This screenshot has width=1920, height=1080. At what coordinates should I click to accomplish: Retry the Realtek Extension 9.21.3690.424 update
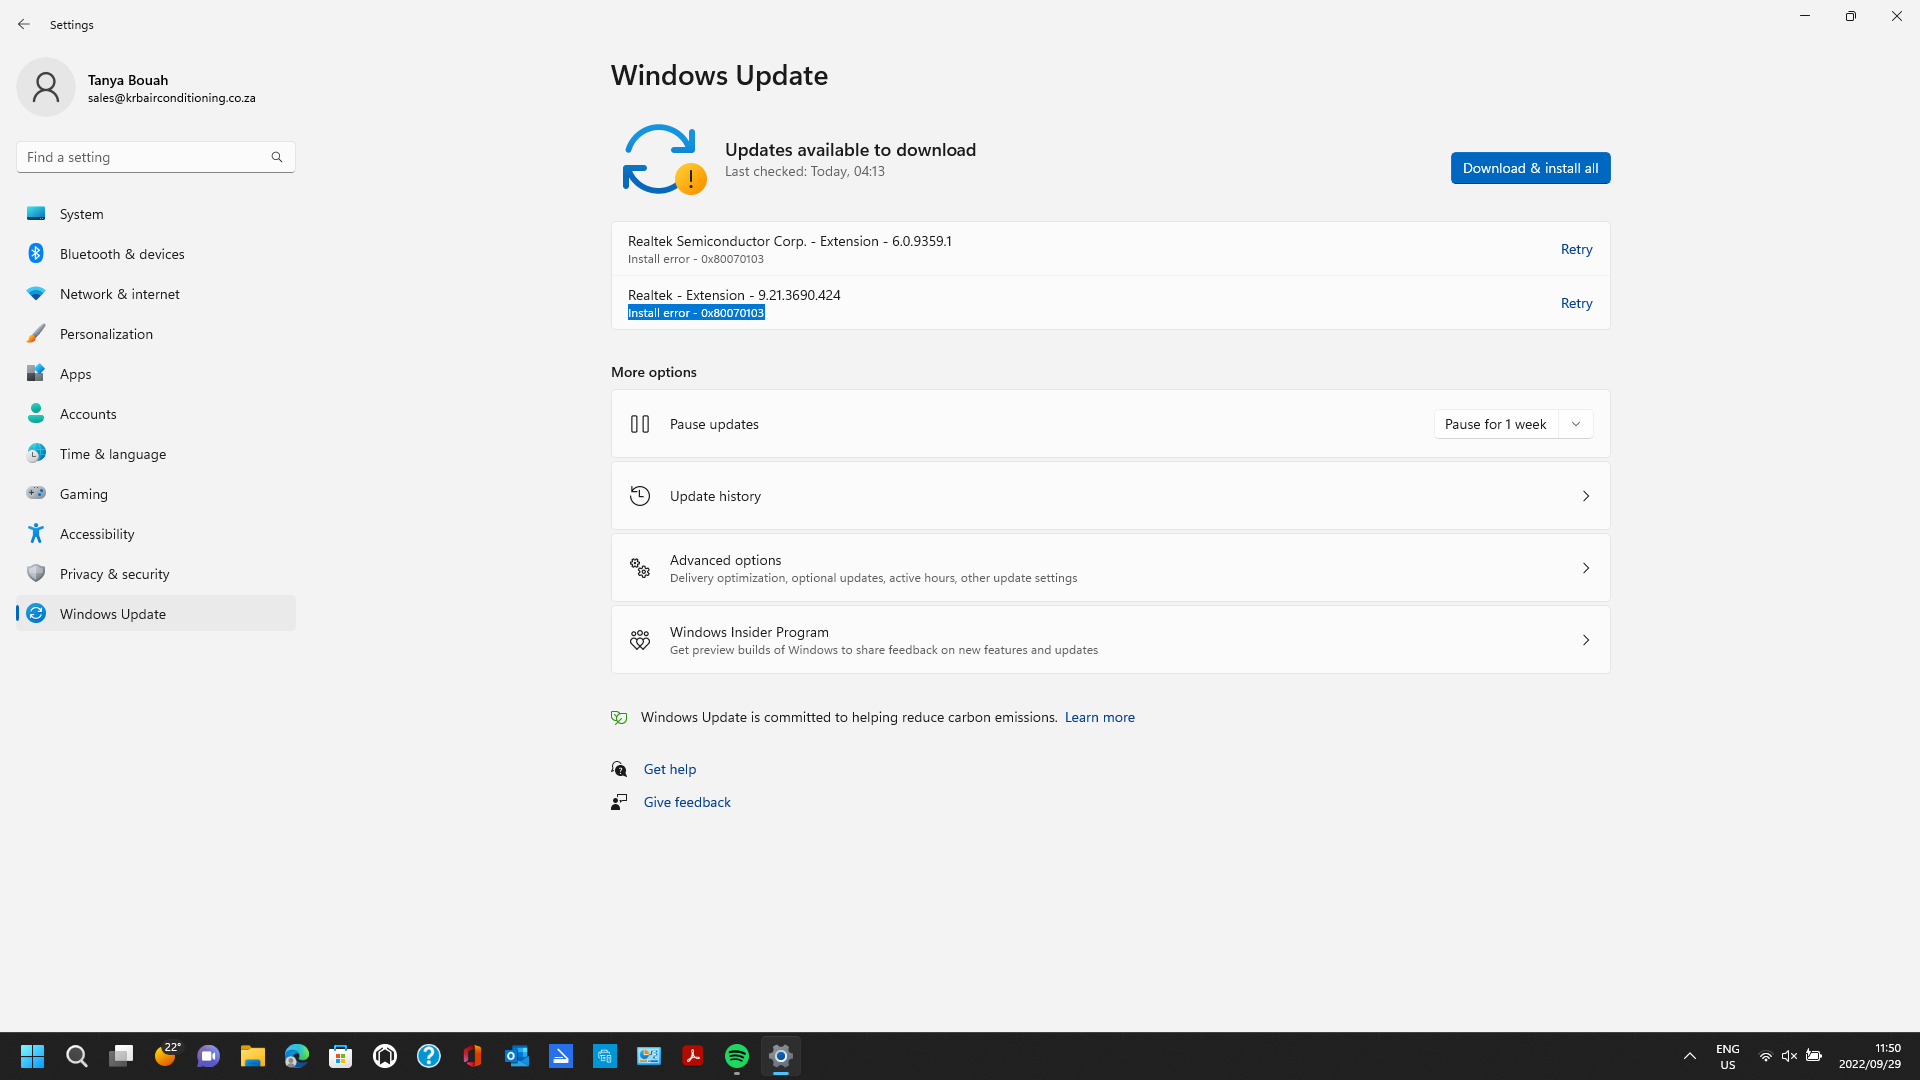(1576, 303)
